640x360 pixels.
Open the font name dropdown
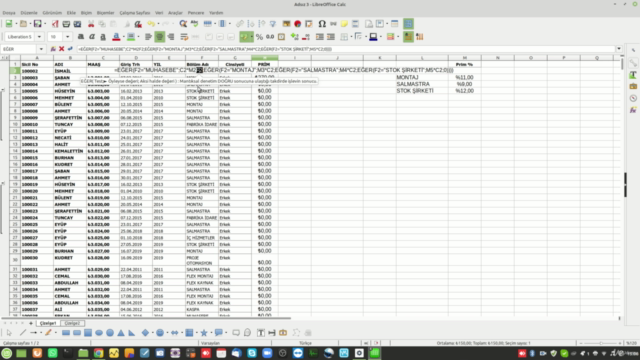click(x=40, y=37)
